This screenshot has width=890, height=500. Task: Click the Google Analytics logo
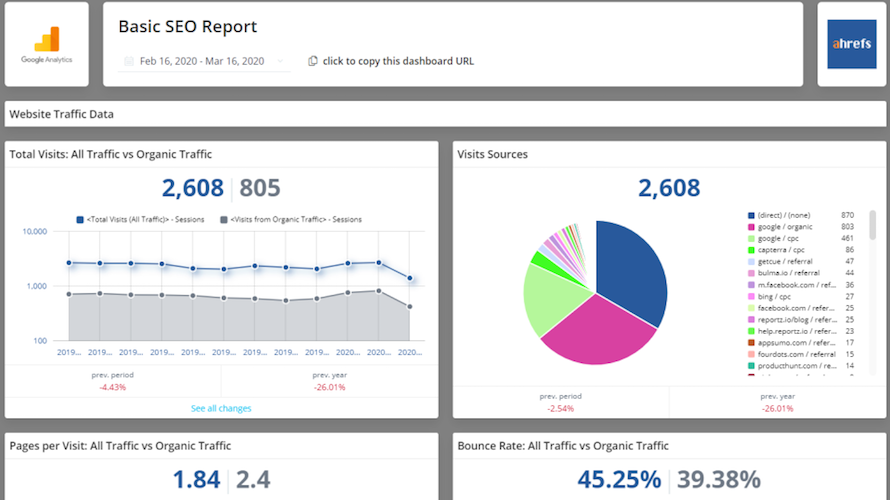(x=47, y=44)
